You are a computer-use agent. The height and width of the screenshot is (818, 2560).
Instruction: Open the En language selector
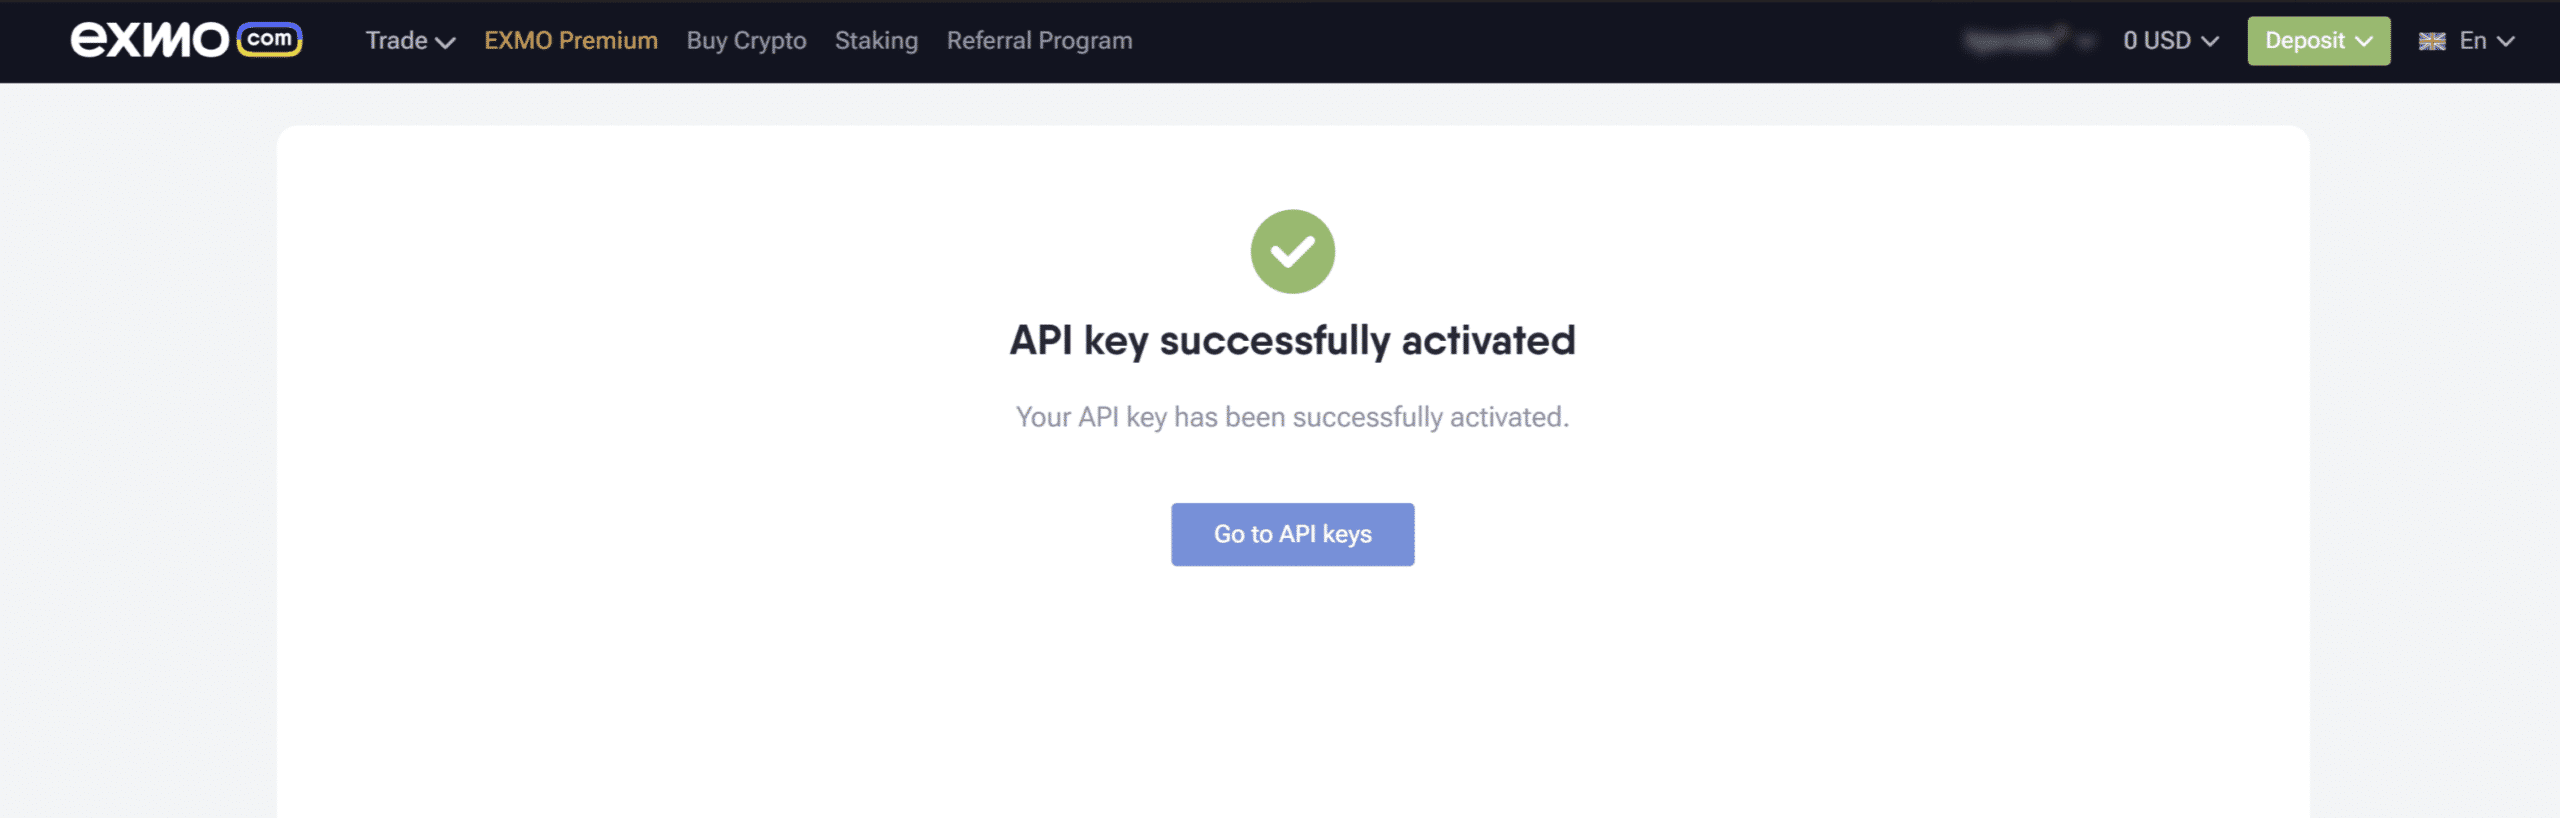[x=2466, y=40]
